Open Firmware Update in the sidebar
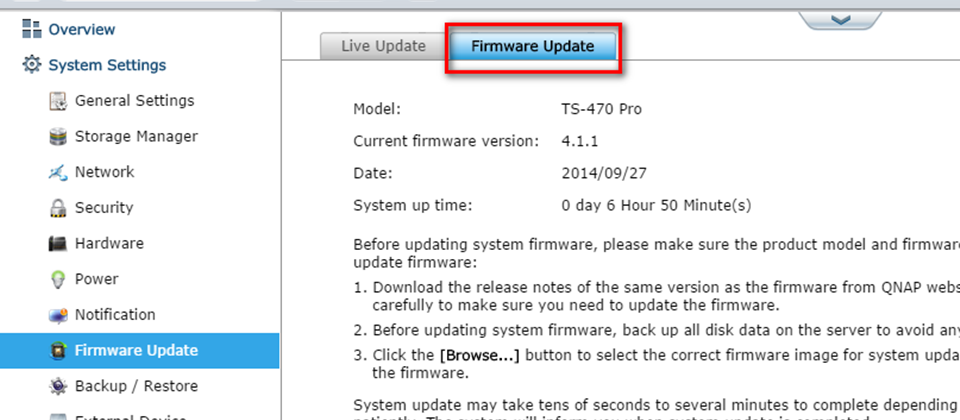 coord(140,351)
